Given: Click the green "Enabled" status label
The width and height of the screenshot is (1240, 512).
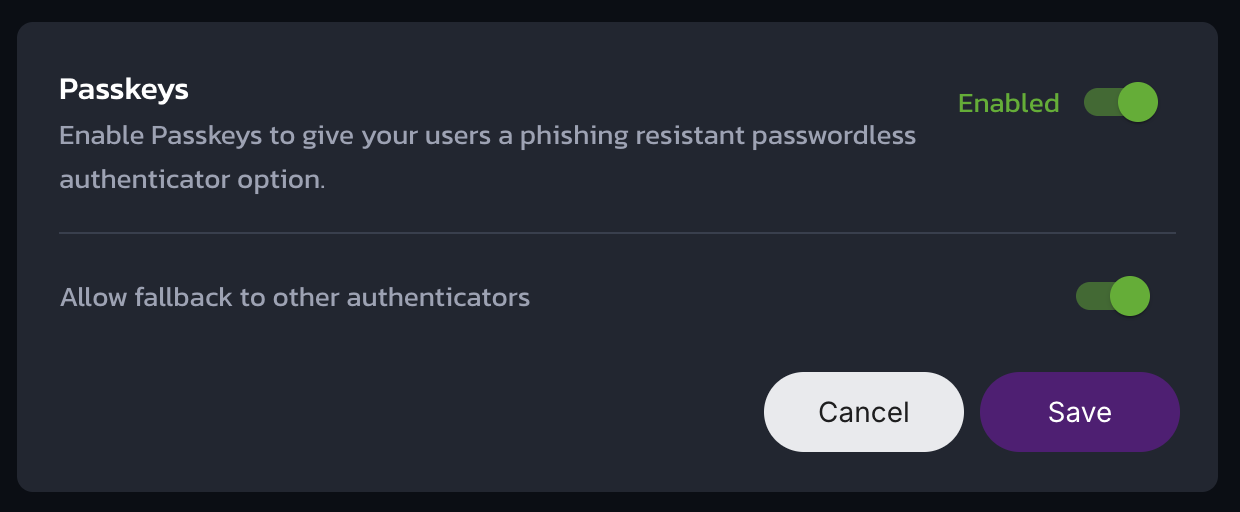Looking at the screenshot, I should (x=1008, y=103).
